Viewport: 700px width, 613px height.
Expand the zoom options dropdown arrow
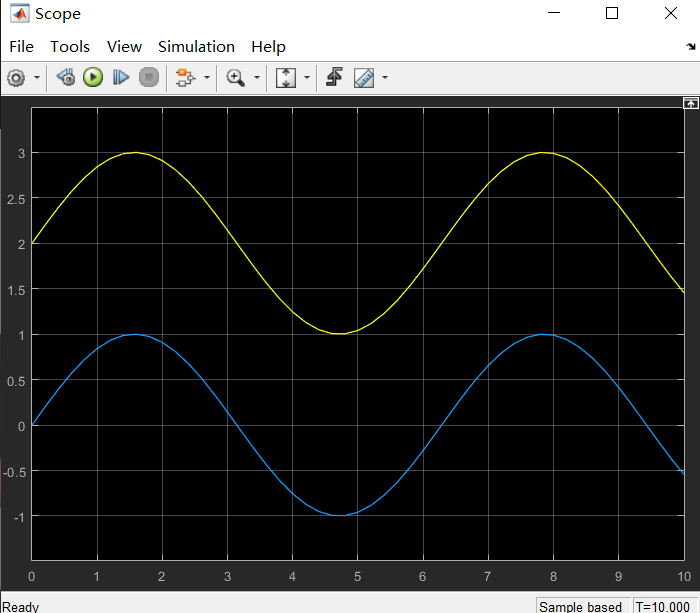click(x=257, y=78)
